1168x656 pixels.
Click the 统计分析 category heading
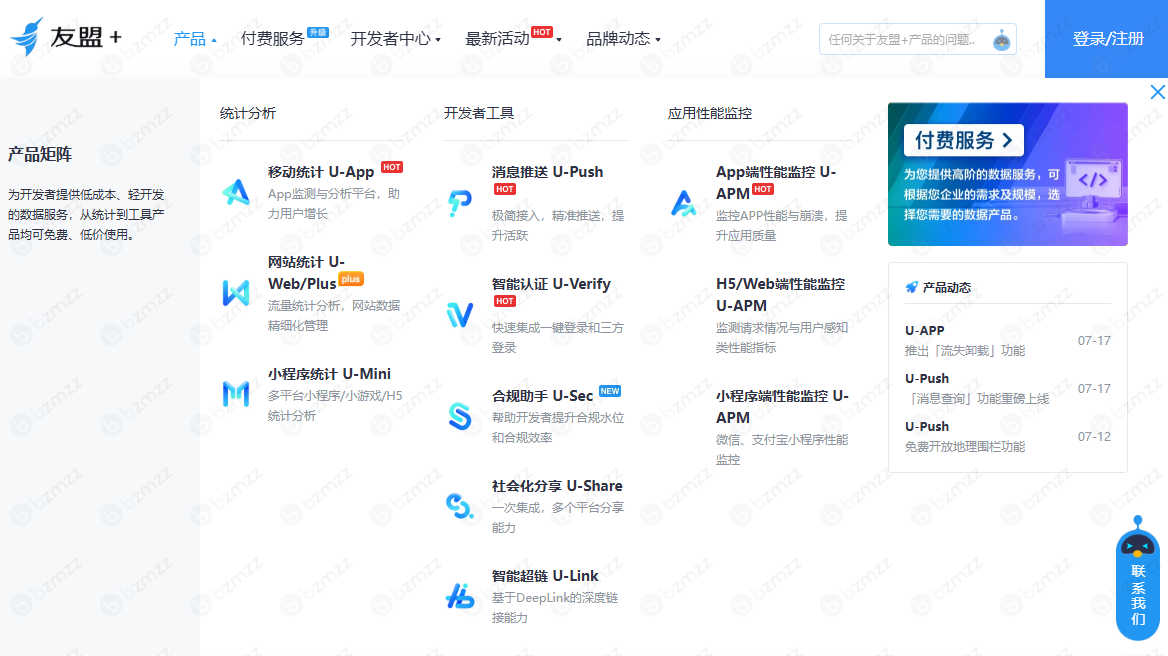coord(247,113)
